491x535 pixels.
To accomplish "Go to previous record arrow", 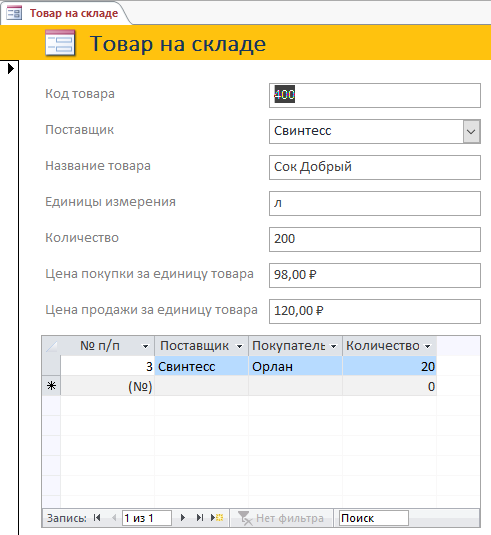I will [114, 518].
